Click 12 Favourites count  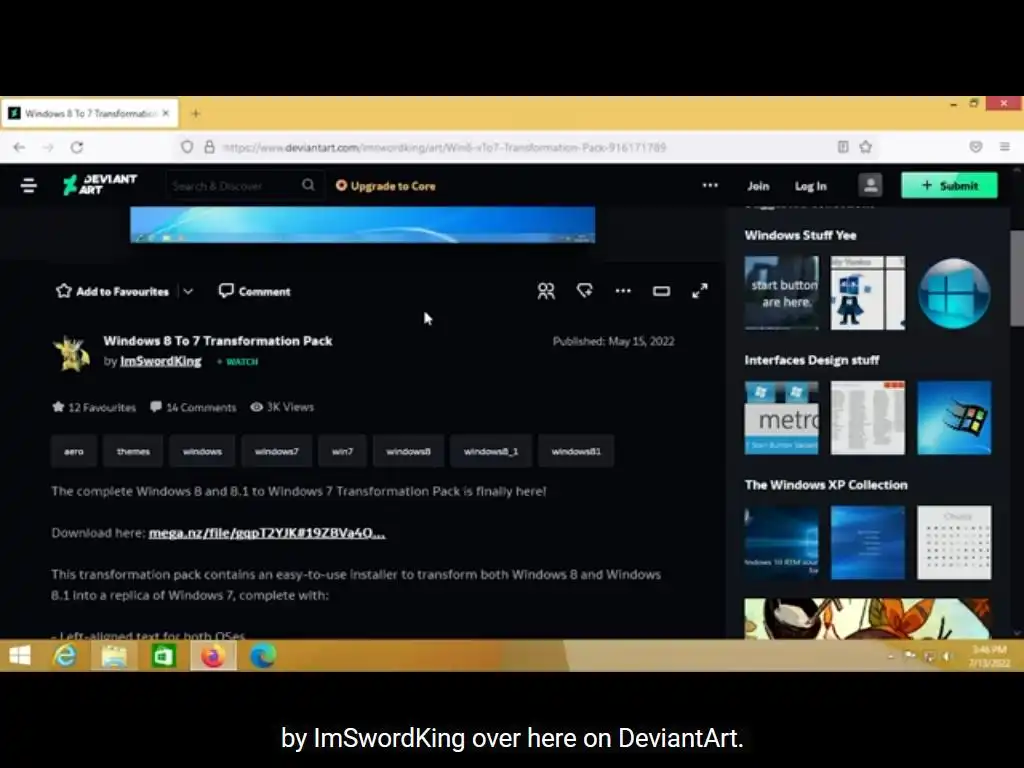pyautogui.click(x=94, y=408)
